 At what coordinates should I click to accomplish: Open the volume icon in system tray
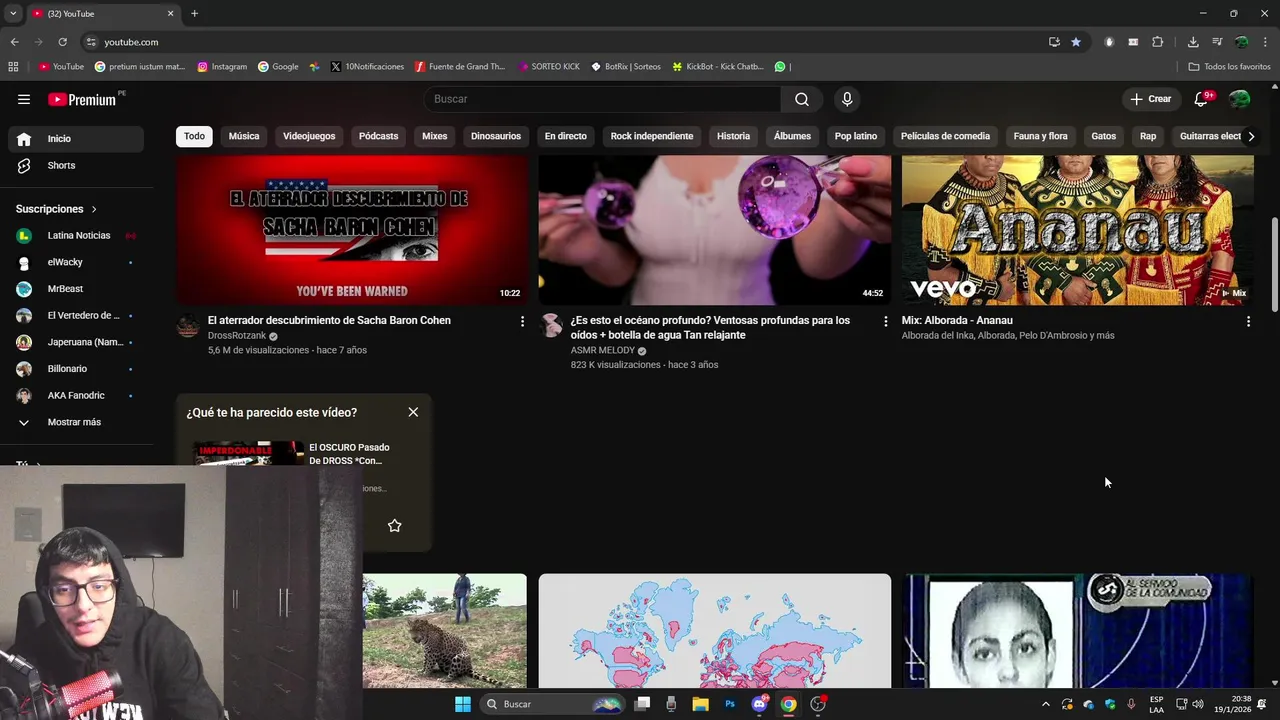pyautogui.click(x=1198, y=704)
